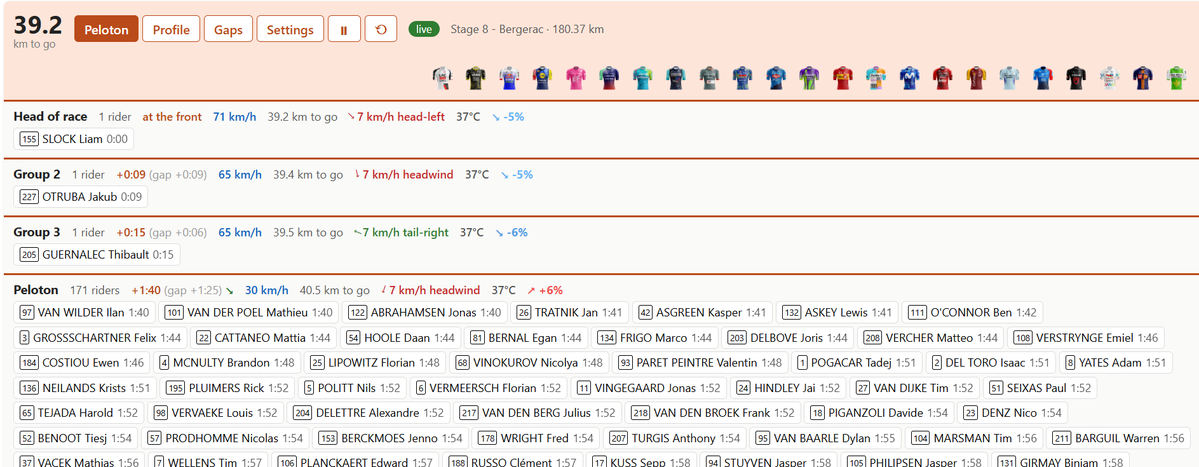The width and height of the screenshot is (1199, 467).
Task: Select the orange, pink and white patchwork jersey
Action: tap(876, 77)
